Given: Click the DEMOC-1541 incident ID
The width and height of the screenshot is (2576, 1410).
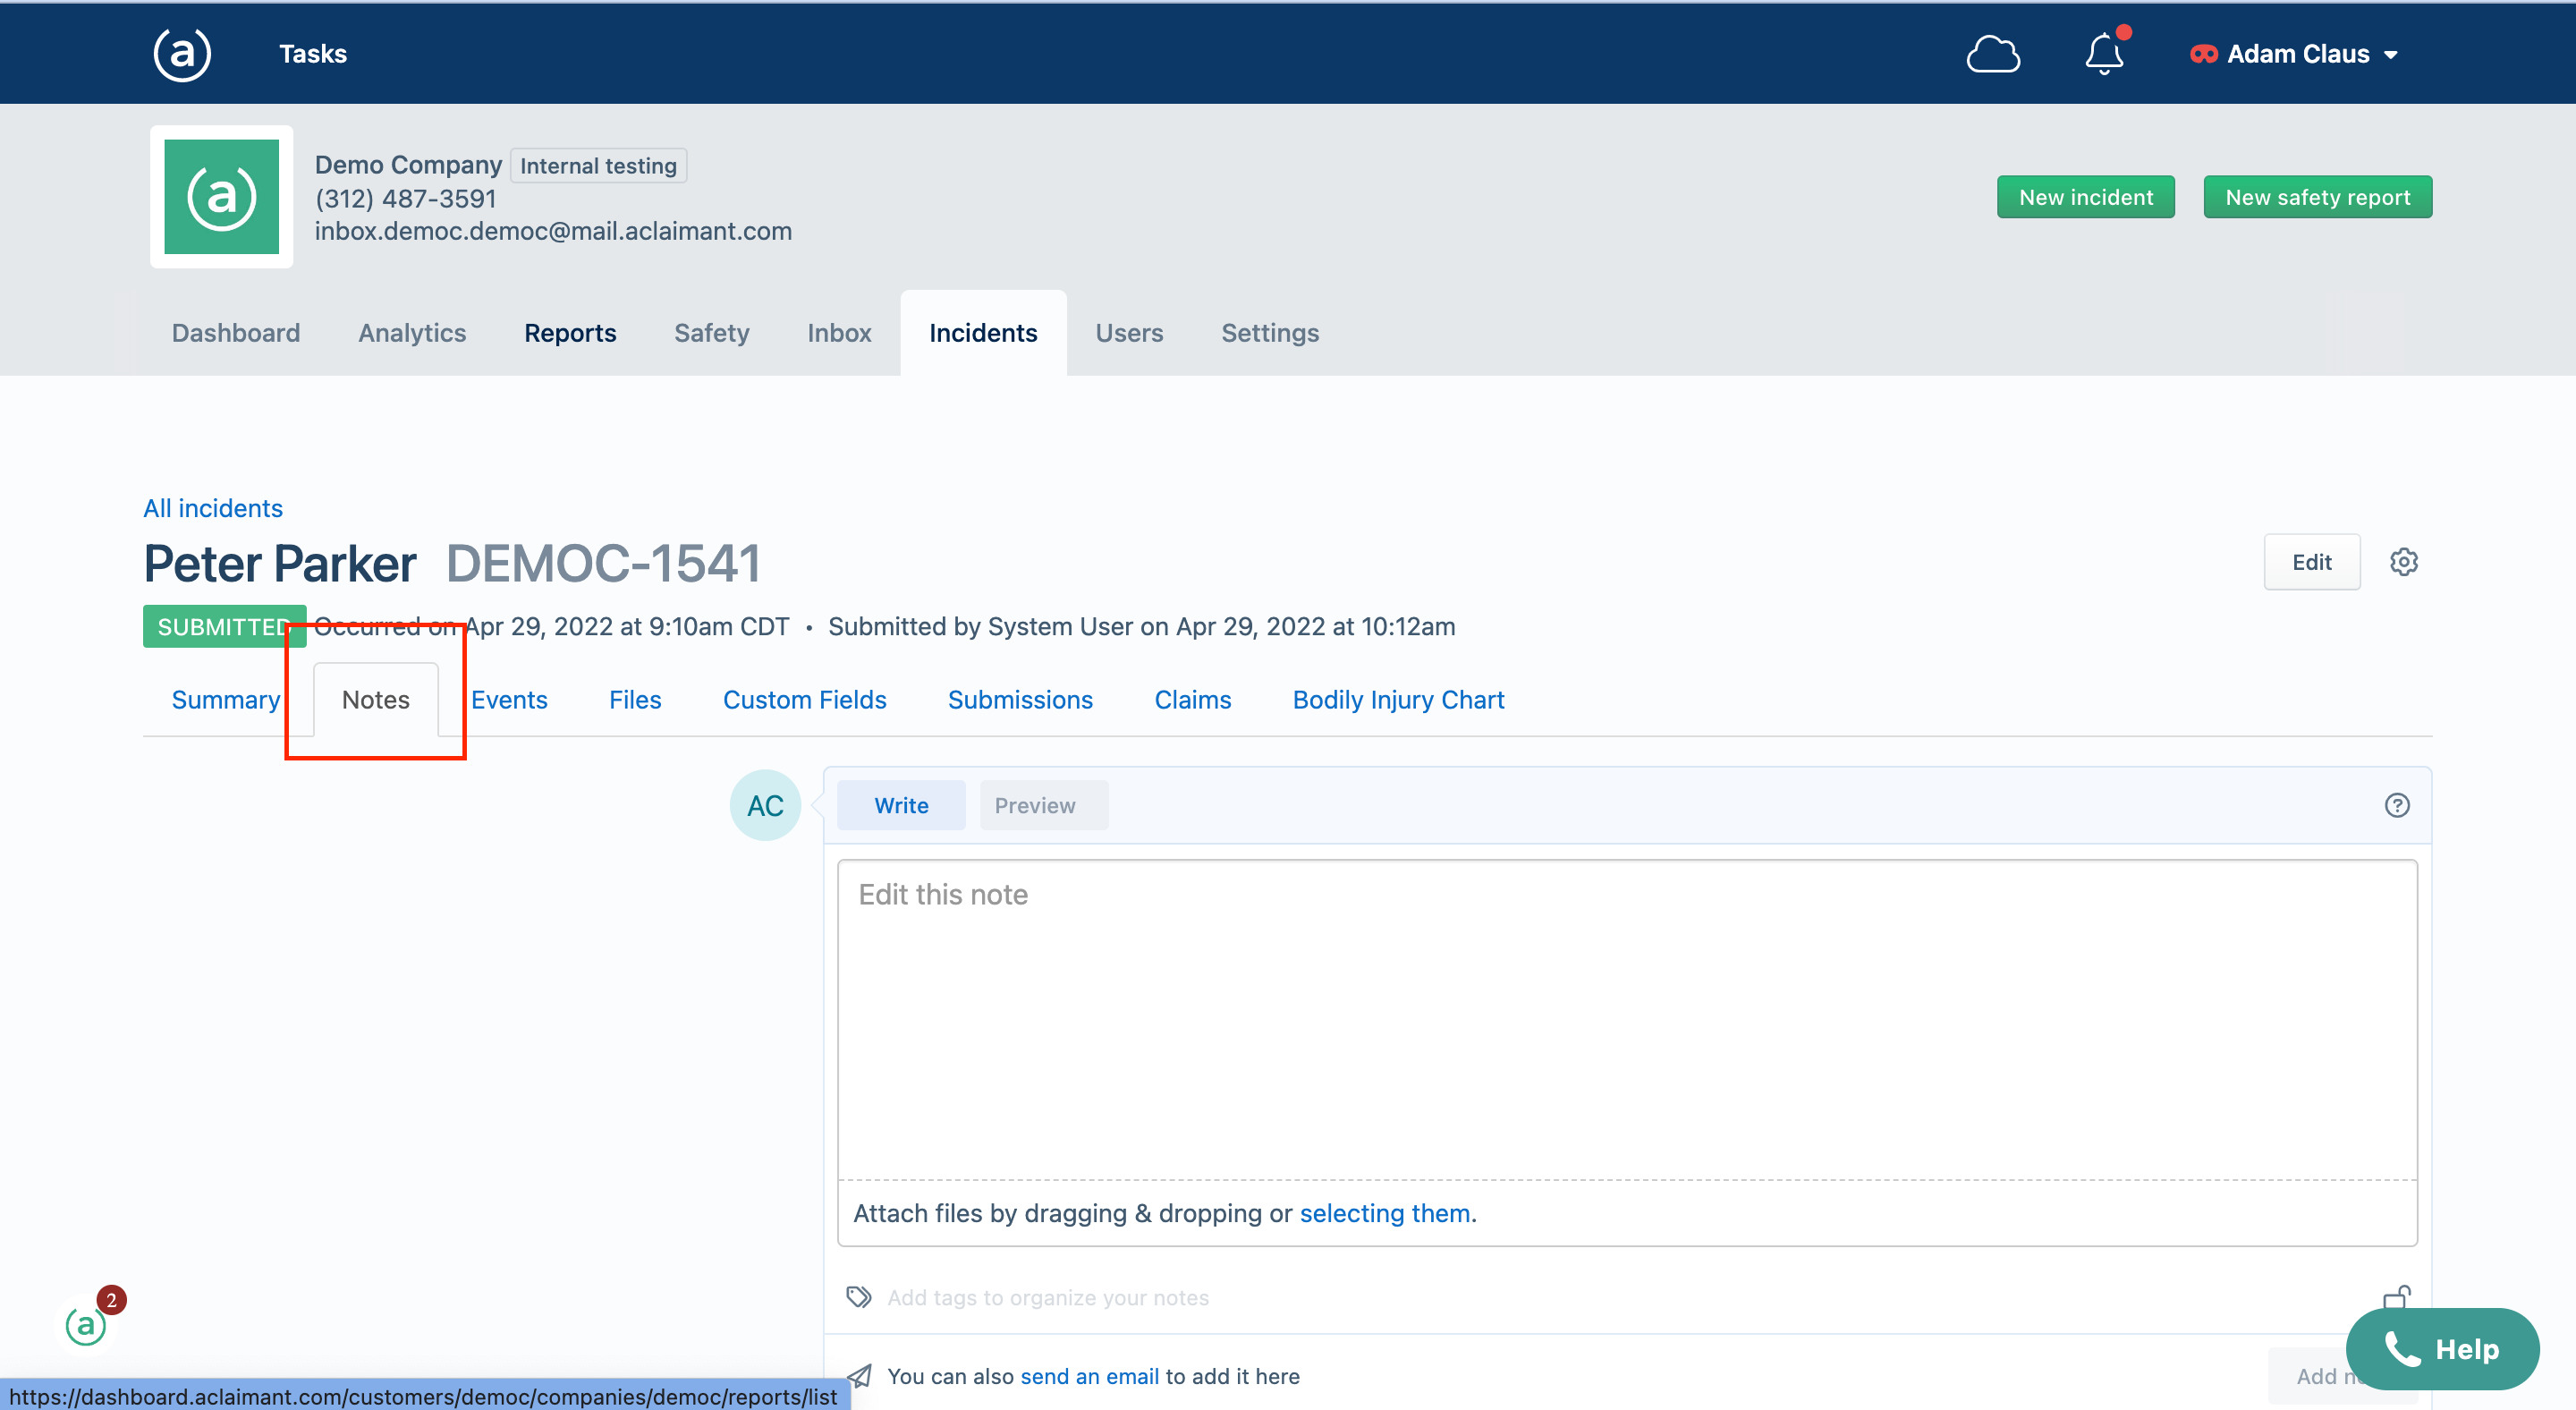Looking at the screenshot, I should [x=603, y=563].
